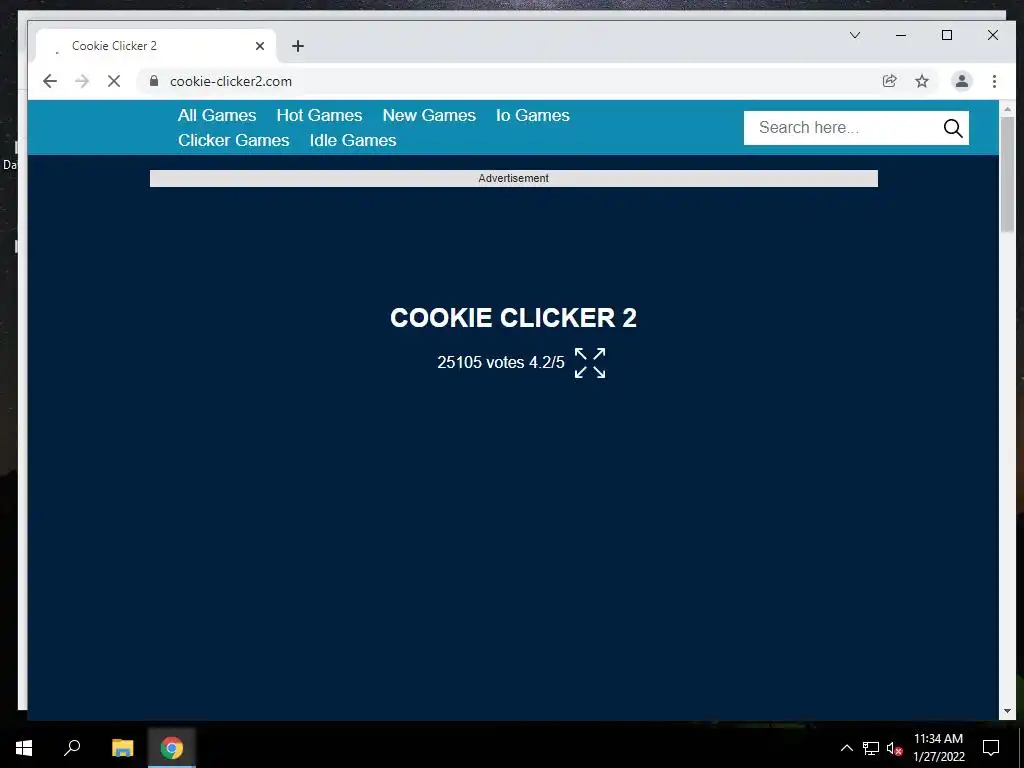Close the Cookie Clicker 2 tab
1024x768 pixels.
pos(260,46)
